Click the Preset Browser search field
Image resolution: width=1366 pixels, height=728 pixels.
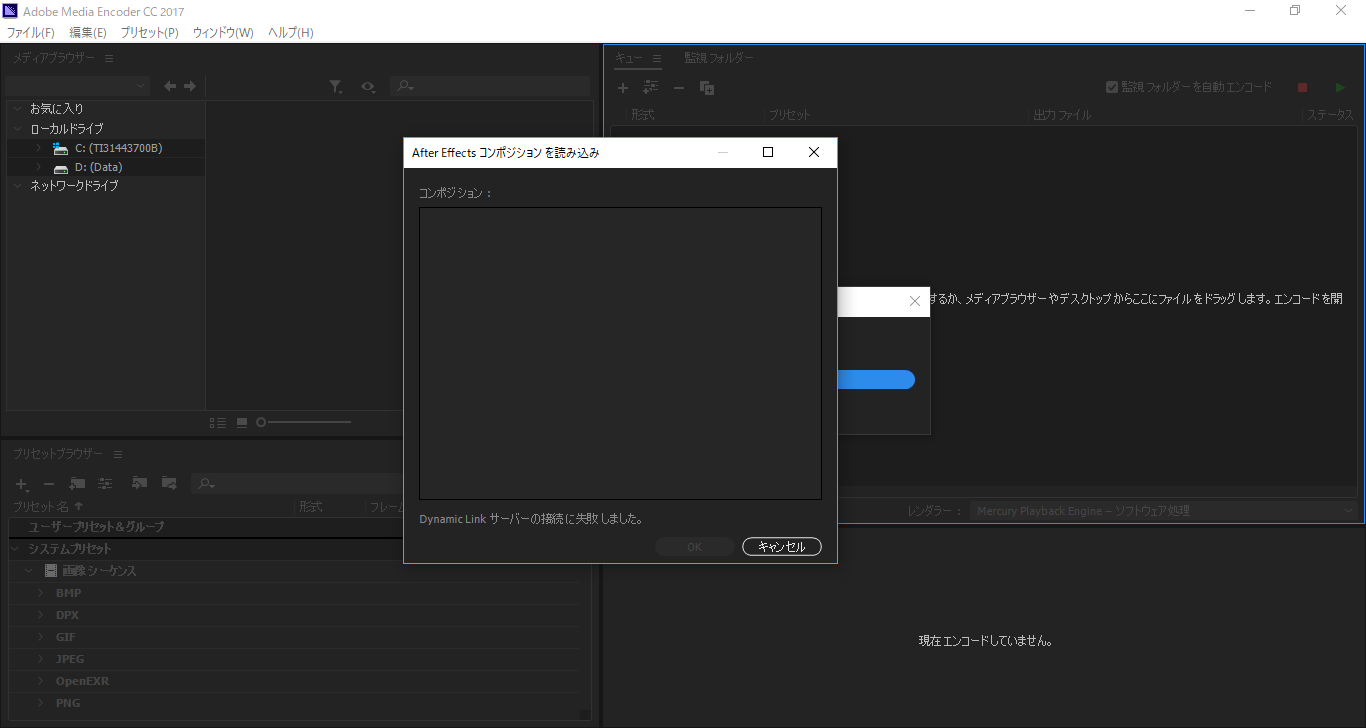(x=295, y=484)
